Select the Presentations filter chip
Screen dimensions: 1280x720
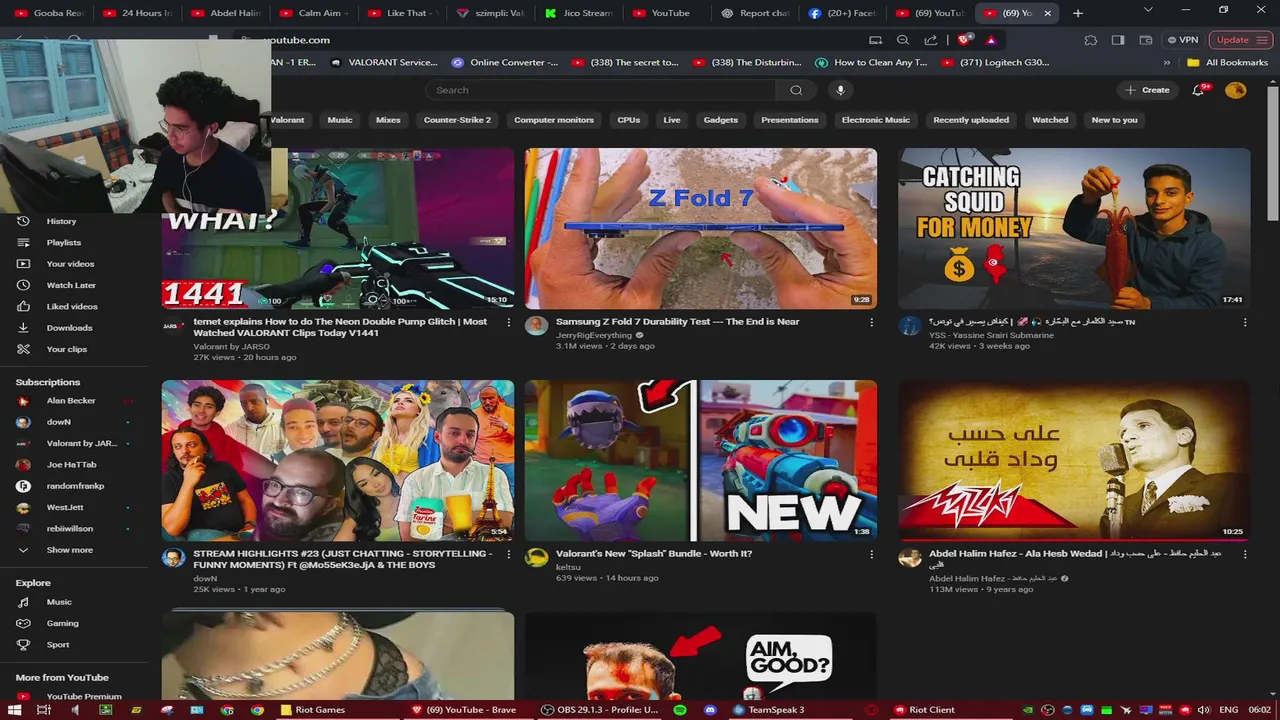(x=790, y=120)
